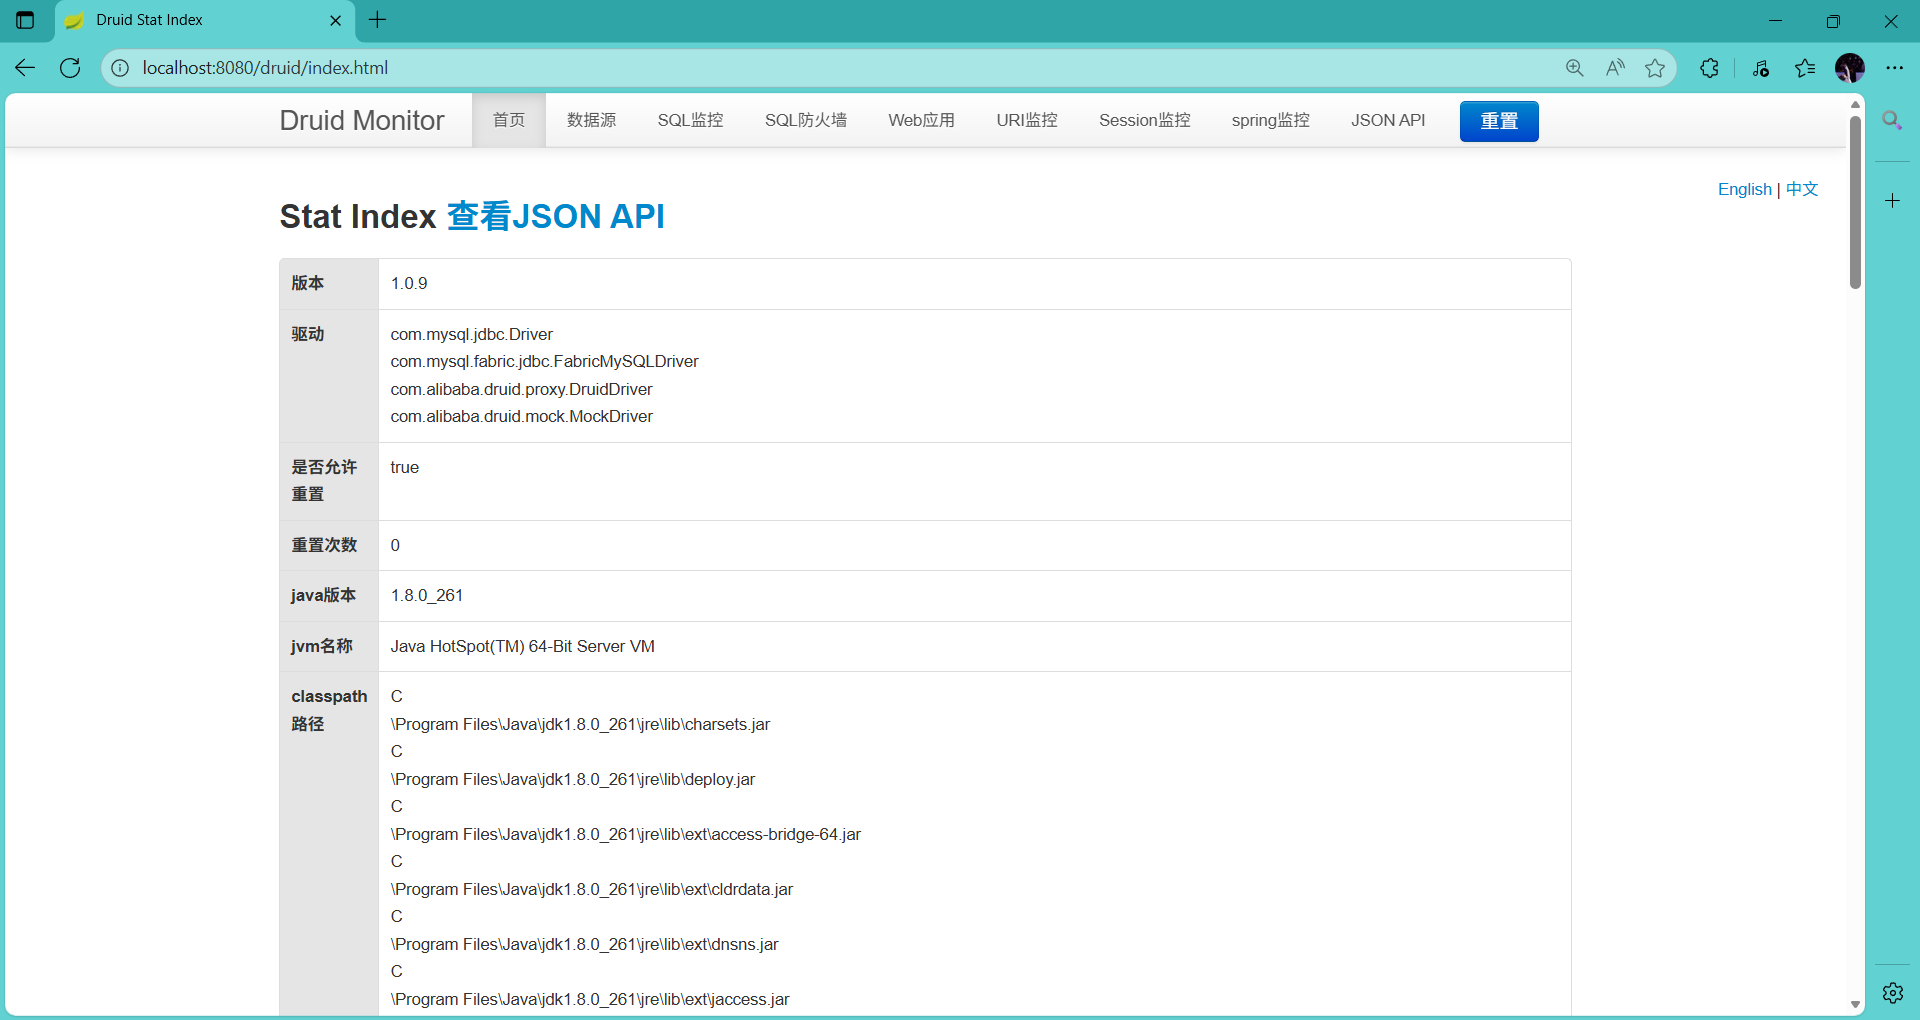Click the 驱动 row label
The image size is (1920, 1020).
(x=307, y=334)
